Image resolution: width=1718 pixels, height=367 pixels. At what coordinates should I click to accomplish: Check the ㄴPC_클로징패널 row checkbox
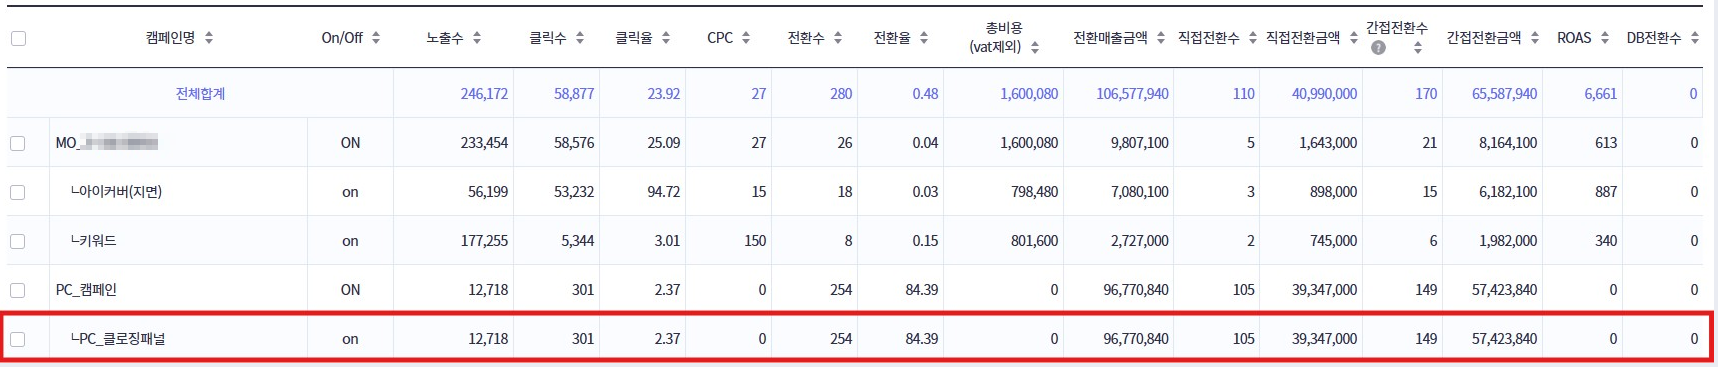[x=18, y=339]
